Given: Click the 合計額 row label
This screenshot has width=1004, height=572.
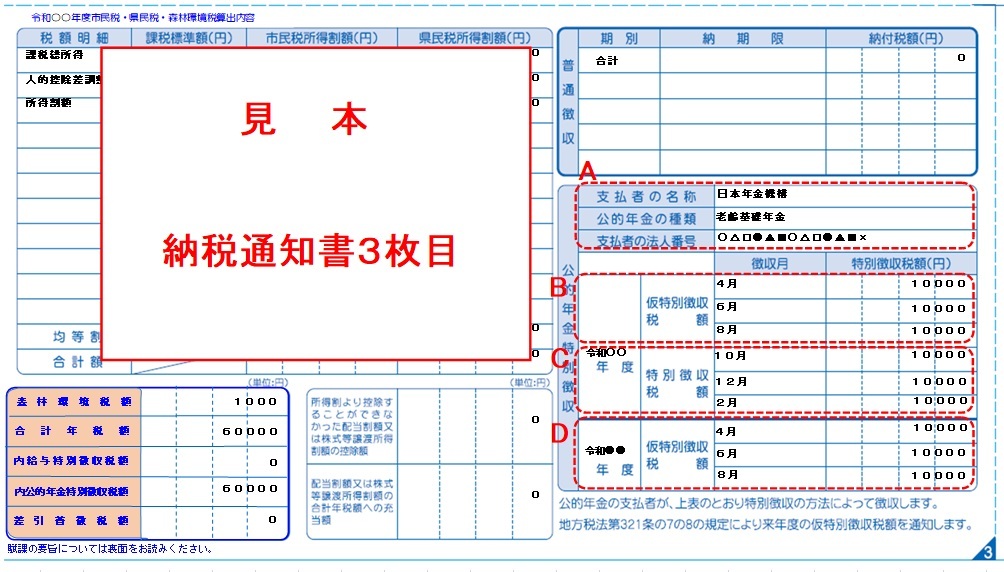Looking at the screenshot, I should click(x=77, y=363).
